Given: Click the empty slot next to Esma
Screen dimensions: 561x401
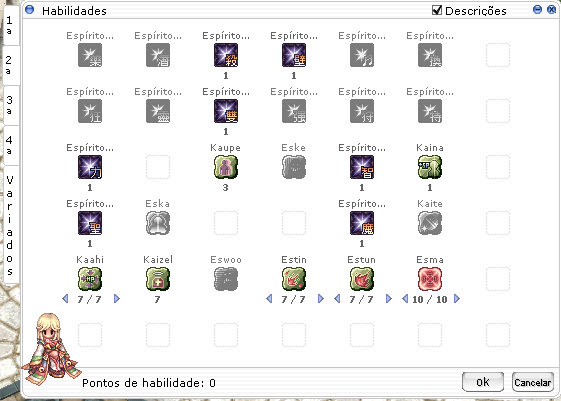Looking at the screenshot, I should [498, 279].
